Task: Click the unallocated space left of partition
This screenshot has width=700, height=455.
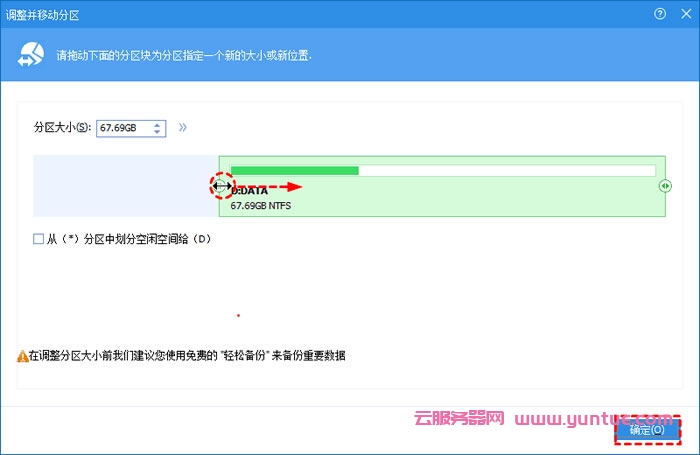Action: (123, 186)
